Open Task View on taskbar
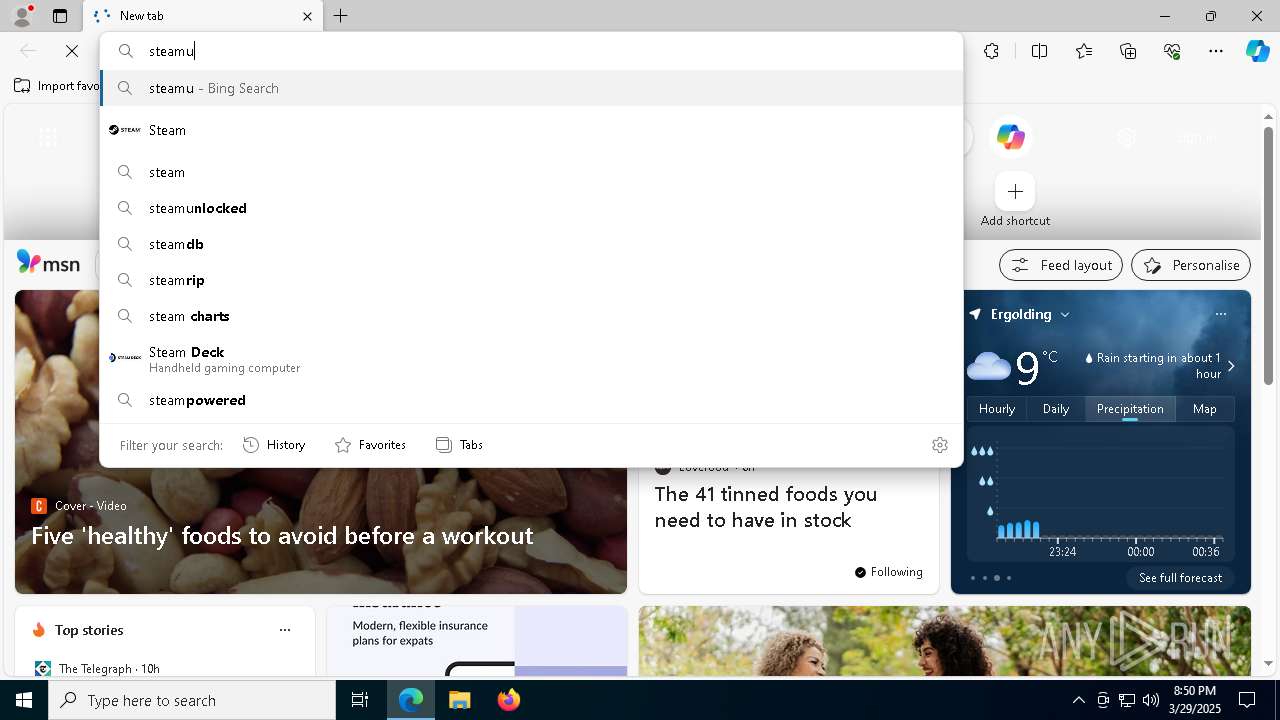Viewport: 1280px width, 720px height. (360, 700)
